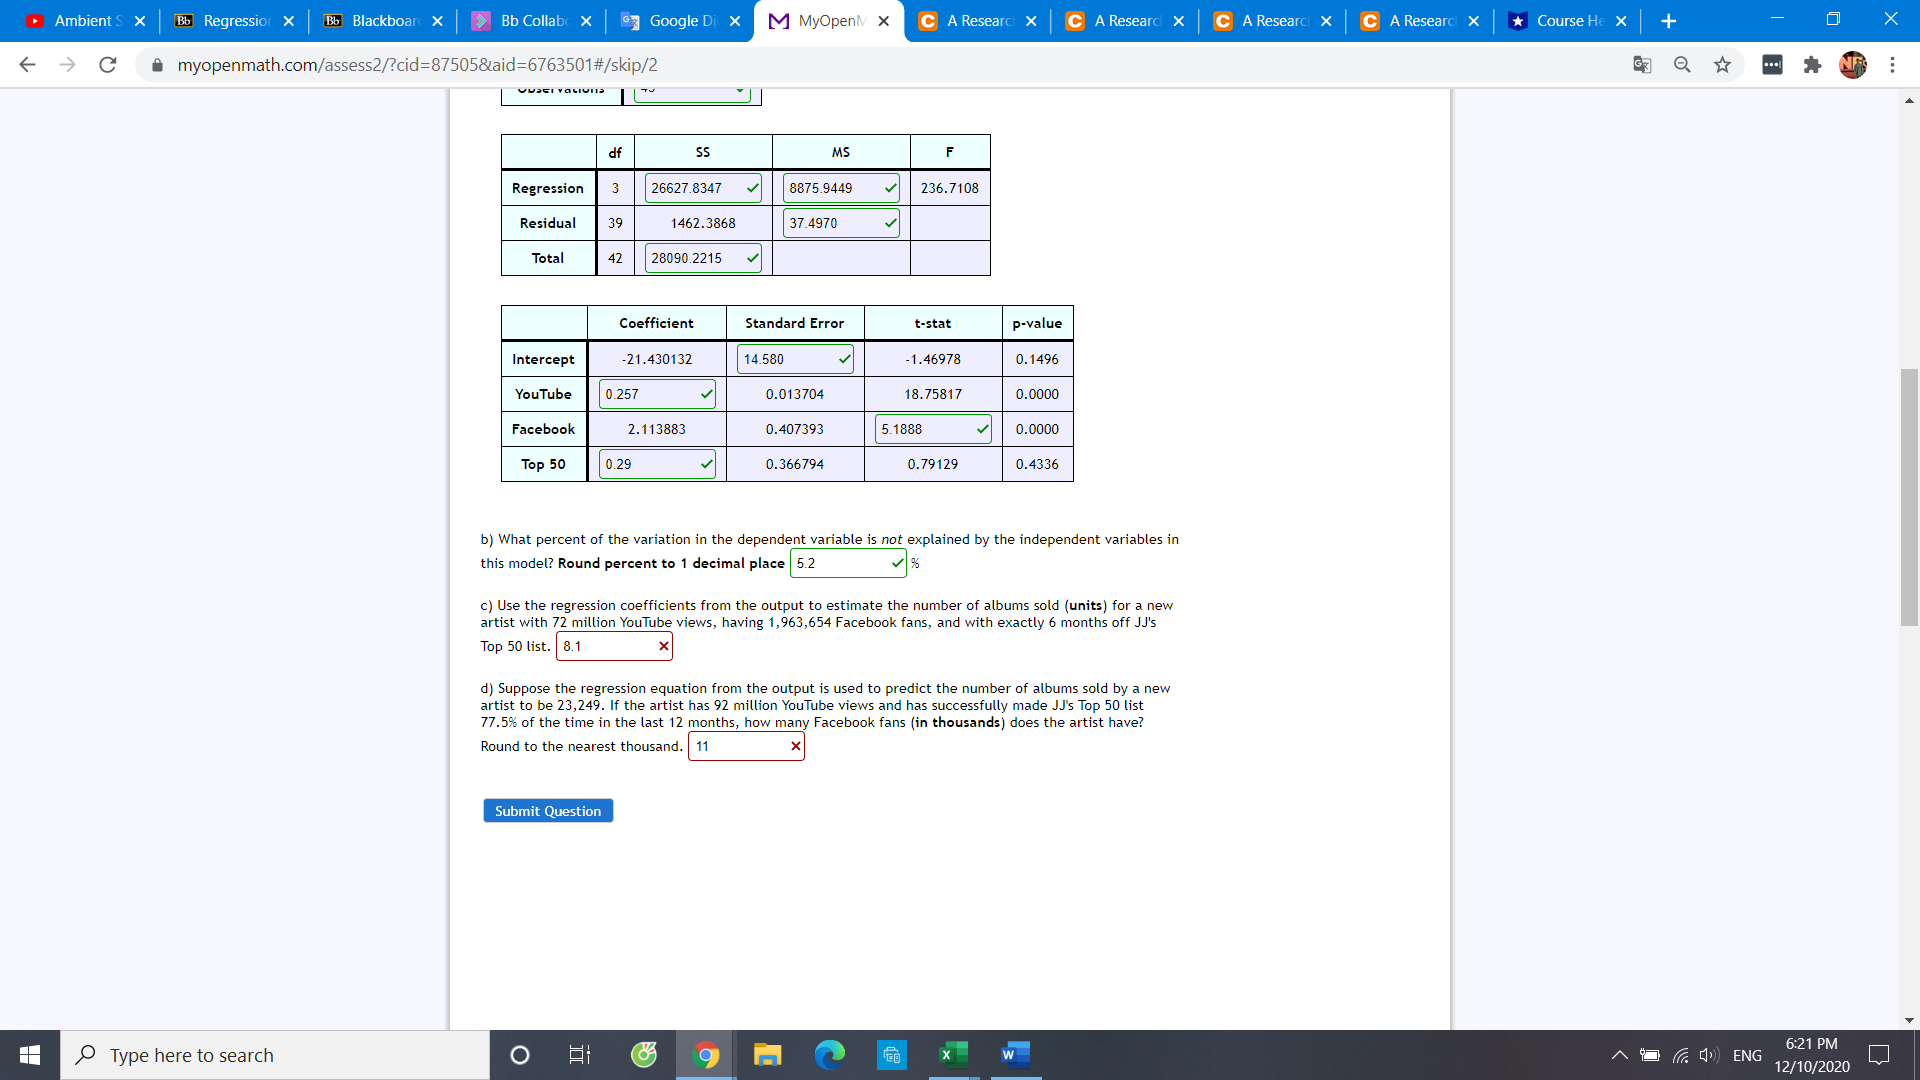Open the Chrome three-dot menu
Image resolution: width=1920 pixels, height=1080 pixels.
[x=1892, y=64]
